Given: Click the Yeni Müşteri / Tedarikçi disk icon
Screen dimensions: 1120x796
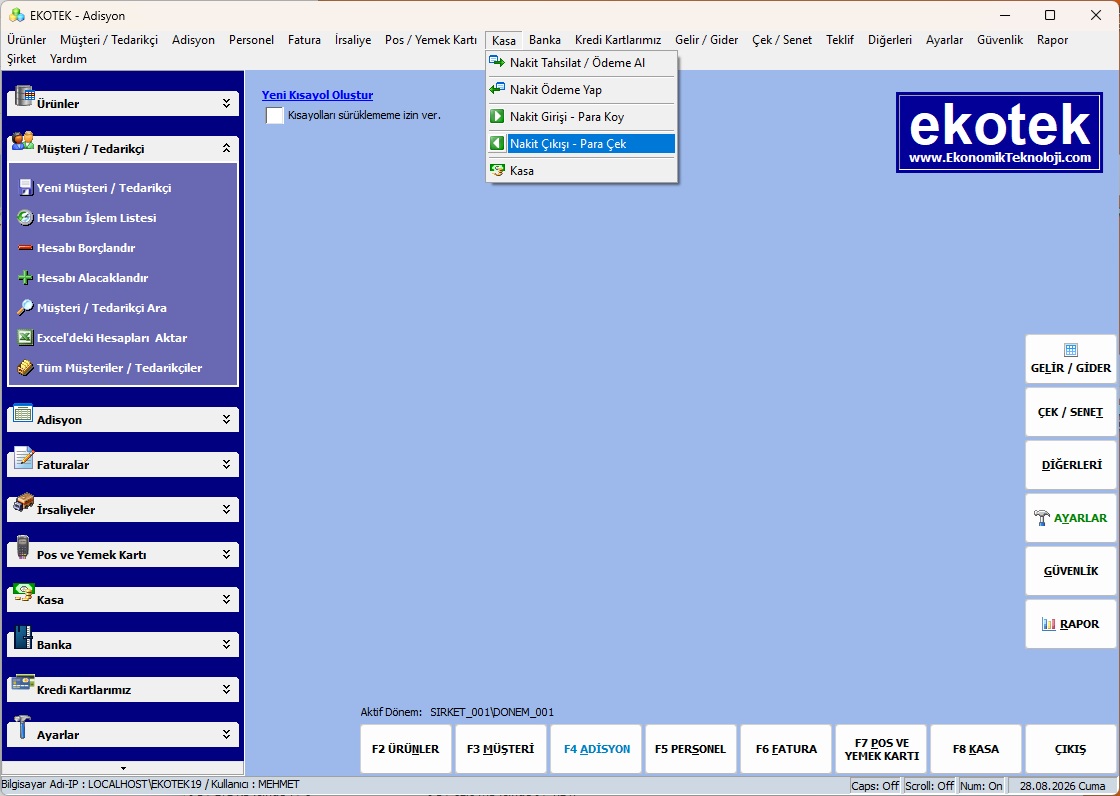Looking at the screenshot, I should pos(26,188).
